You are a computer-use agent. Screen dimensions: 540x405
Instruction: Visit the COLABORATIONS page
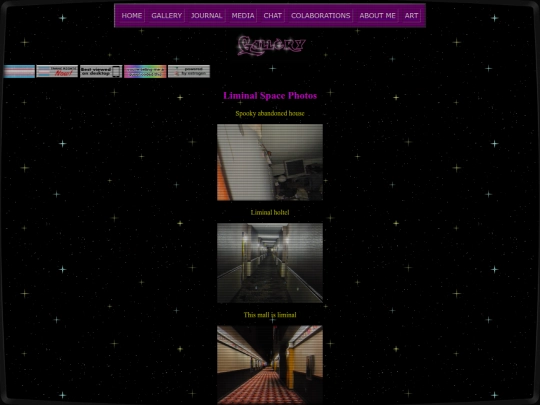320,15
